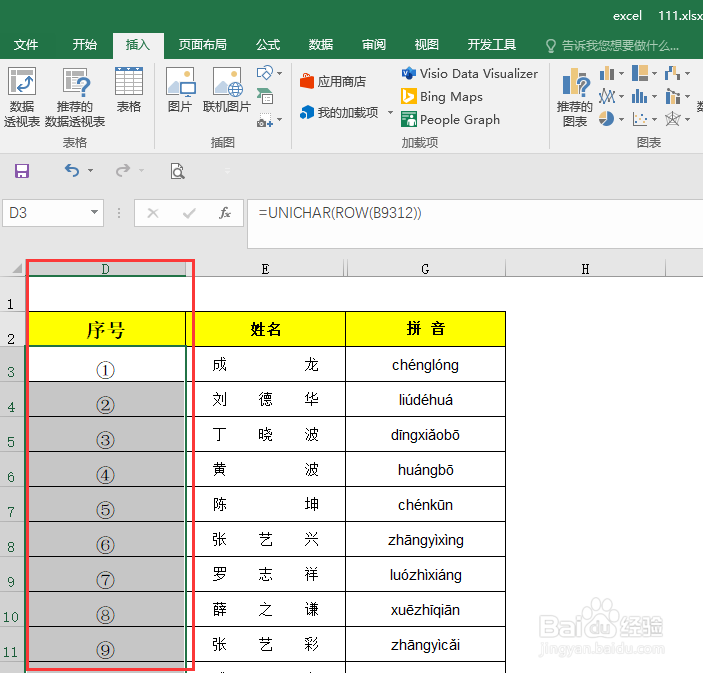Open Recommended PivotTables
Image resolution: width=703 pixels, height=673 pixels.
click(75, 97)
